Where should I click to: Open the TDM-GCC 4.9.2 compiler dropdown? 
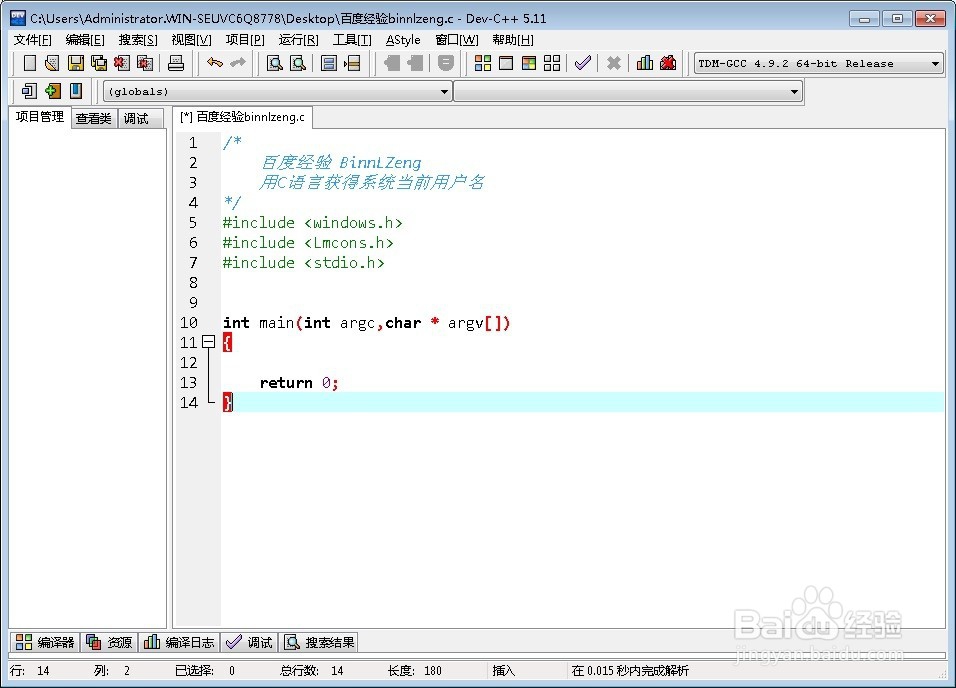[819, 63]
